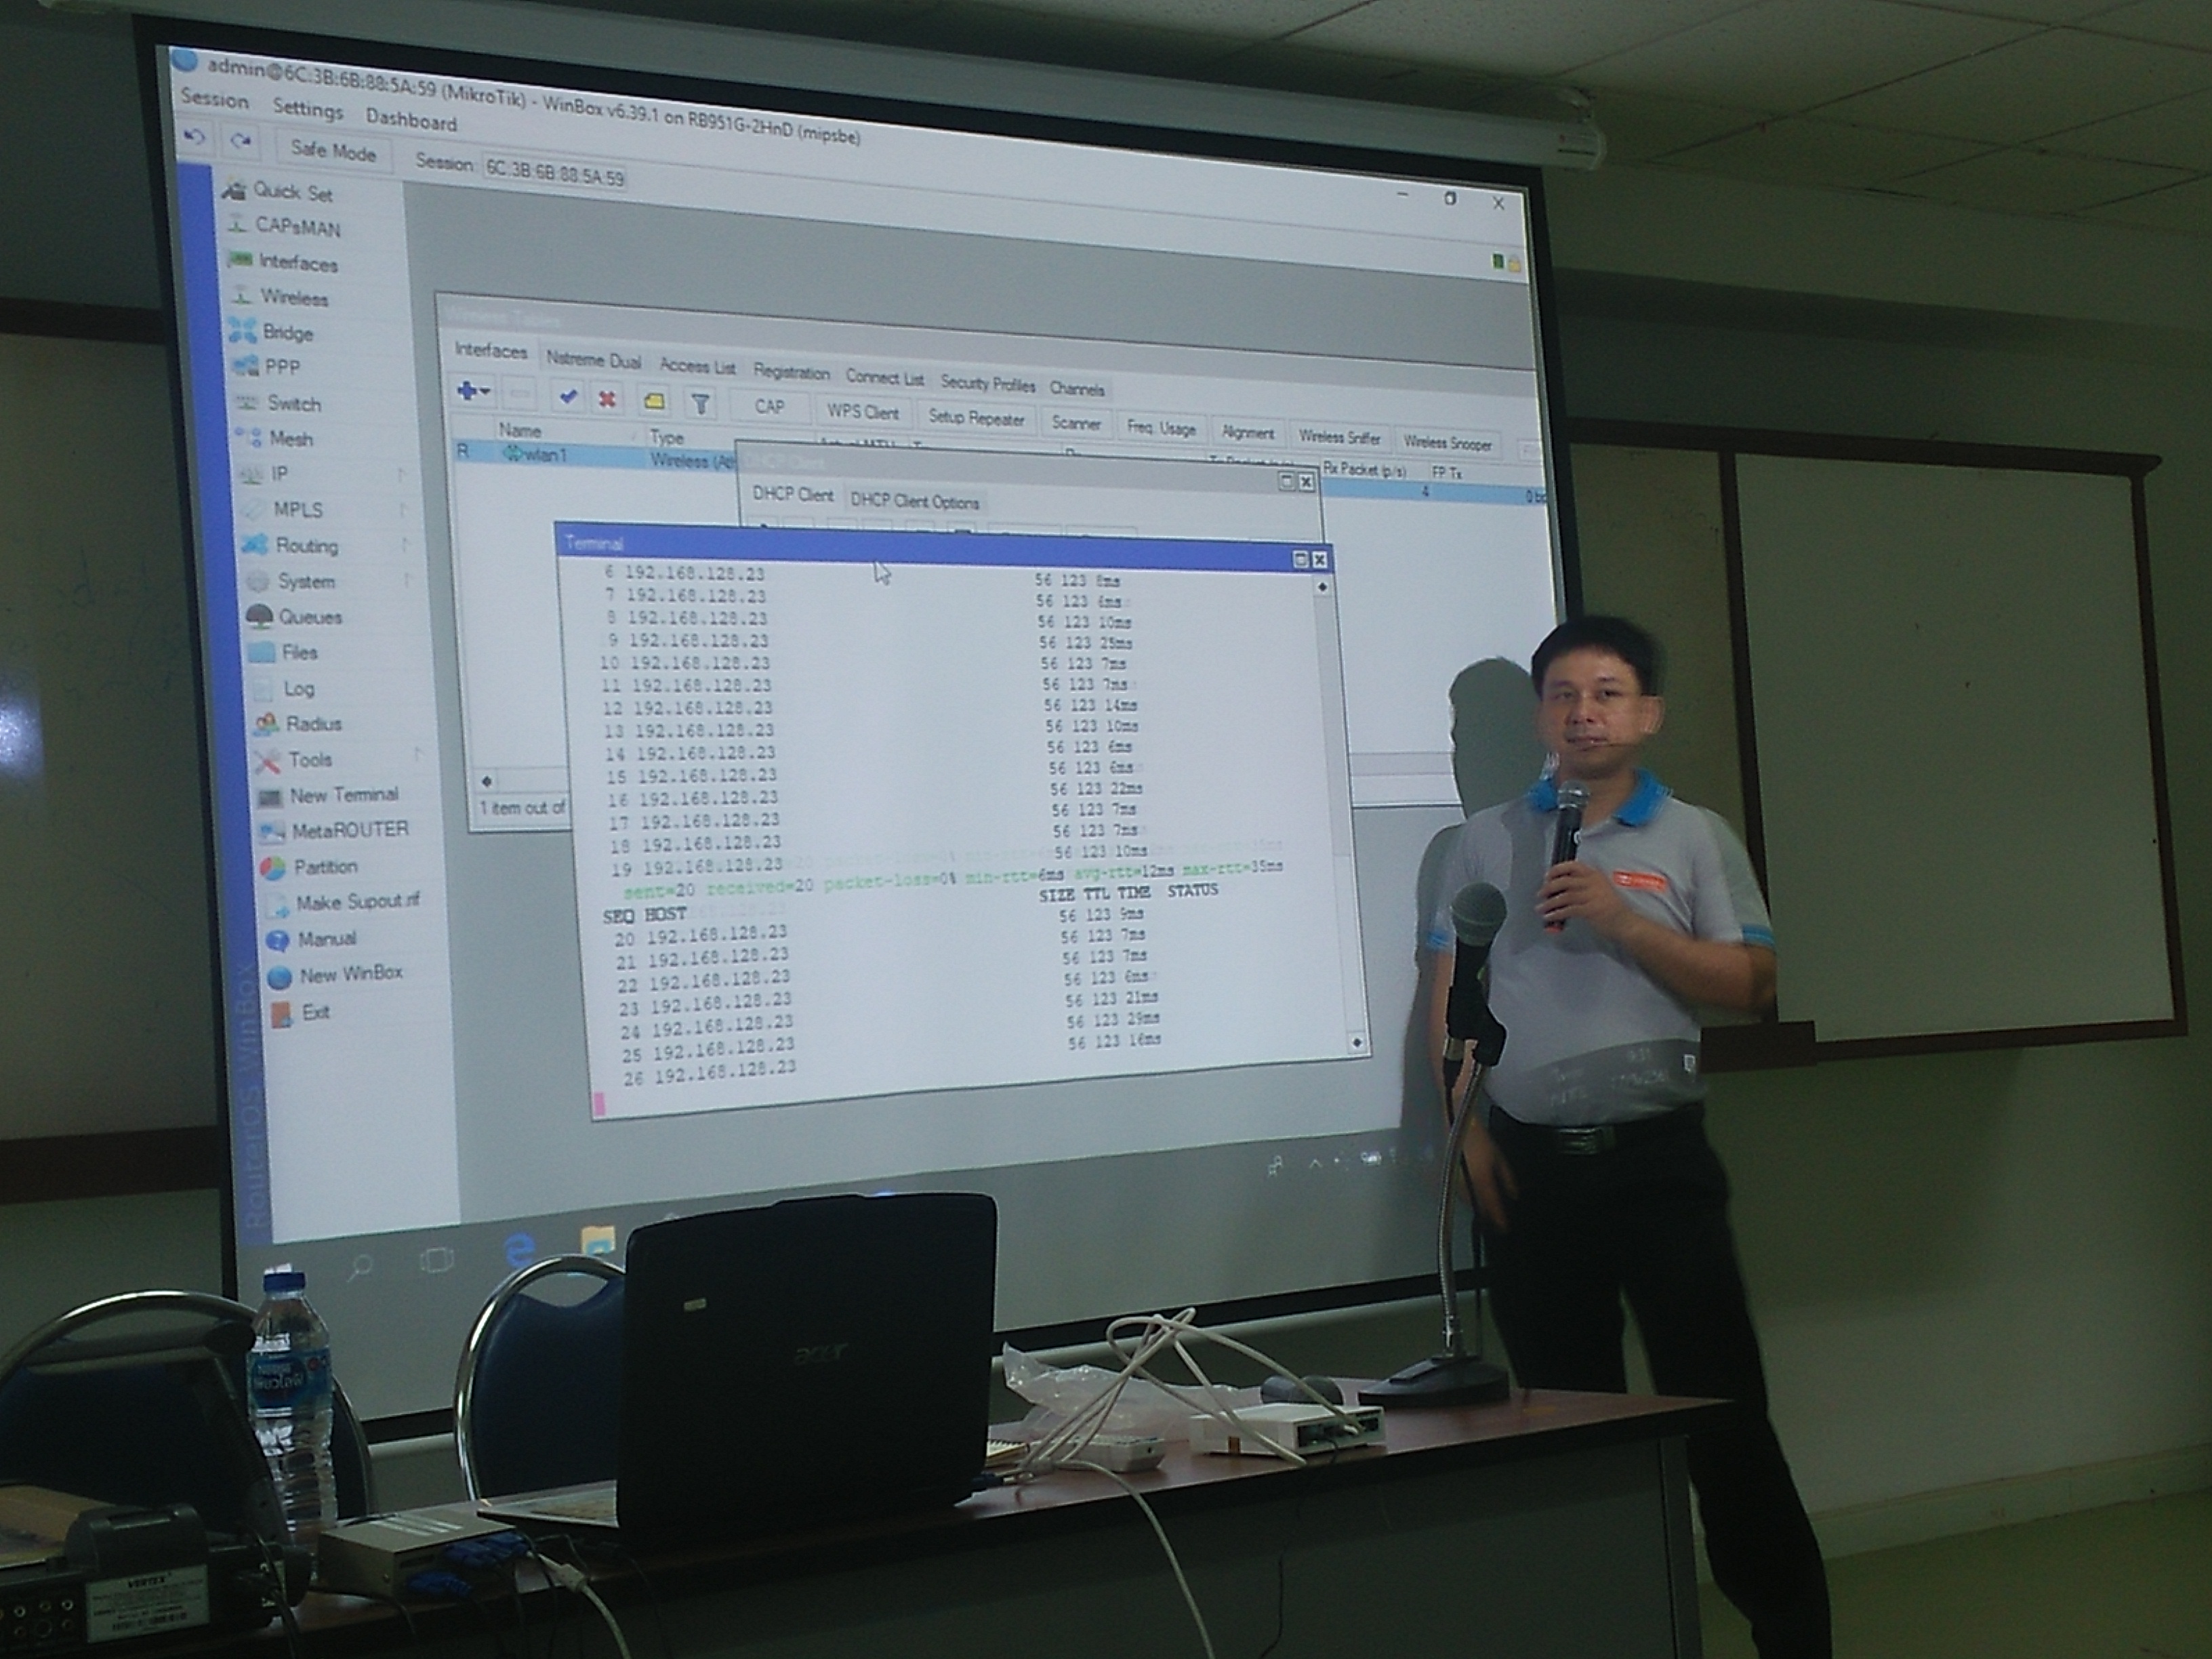Click the undo arrow in toolbar
2212x1659 pixels.
(x=195, y=137)
